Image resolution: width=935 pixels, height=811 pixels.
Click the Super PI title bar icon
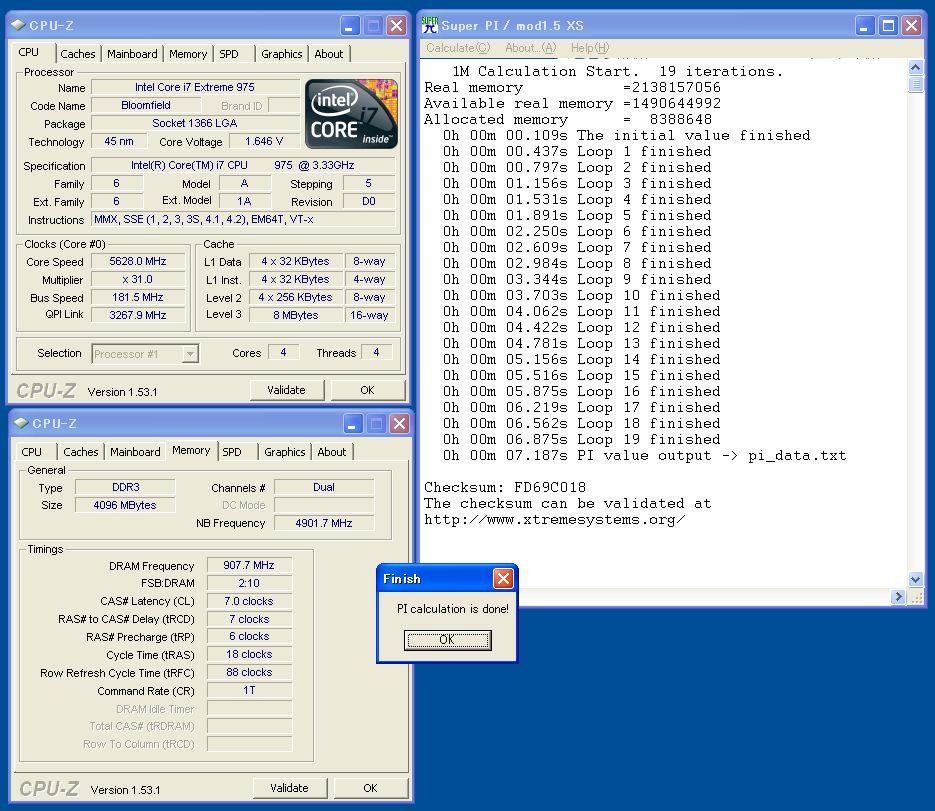pyautogui.click(x=429, y=25)
